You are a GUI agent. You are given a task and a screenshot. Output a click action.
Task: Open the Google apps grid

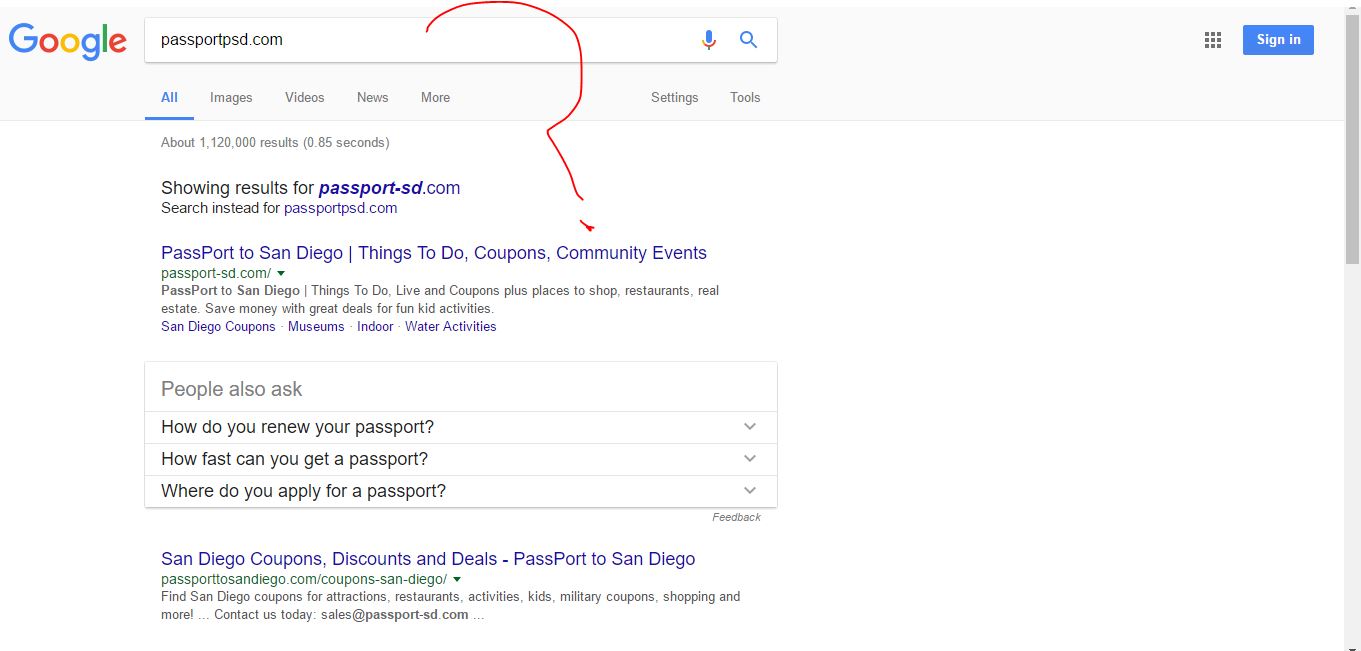pos(1213,40)
